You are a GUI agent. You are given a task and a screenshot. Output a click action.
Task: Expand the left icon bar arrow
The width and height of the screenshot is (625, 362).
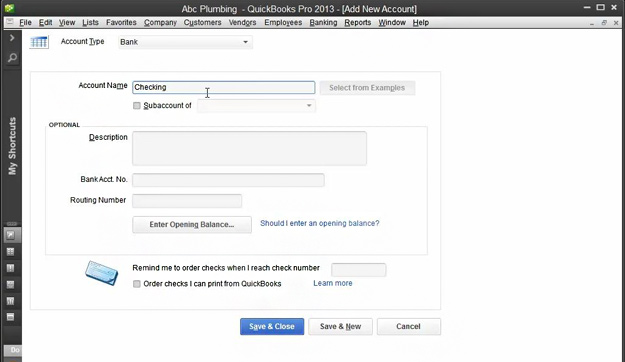12,38
